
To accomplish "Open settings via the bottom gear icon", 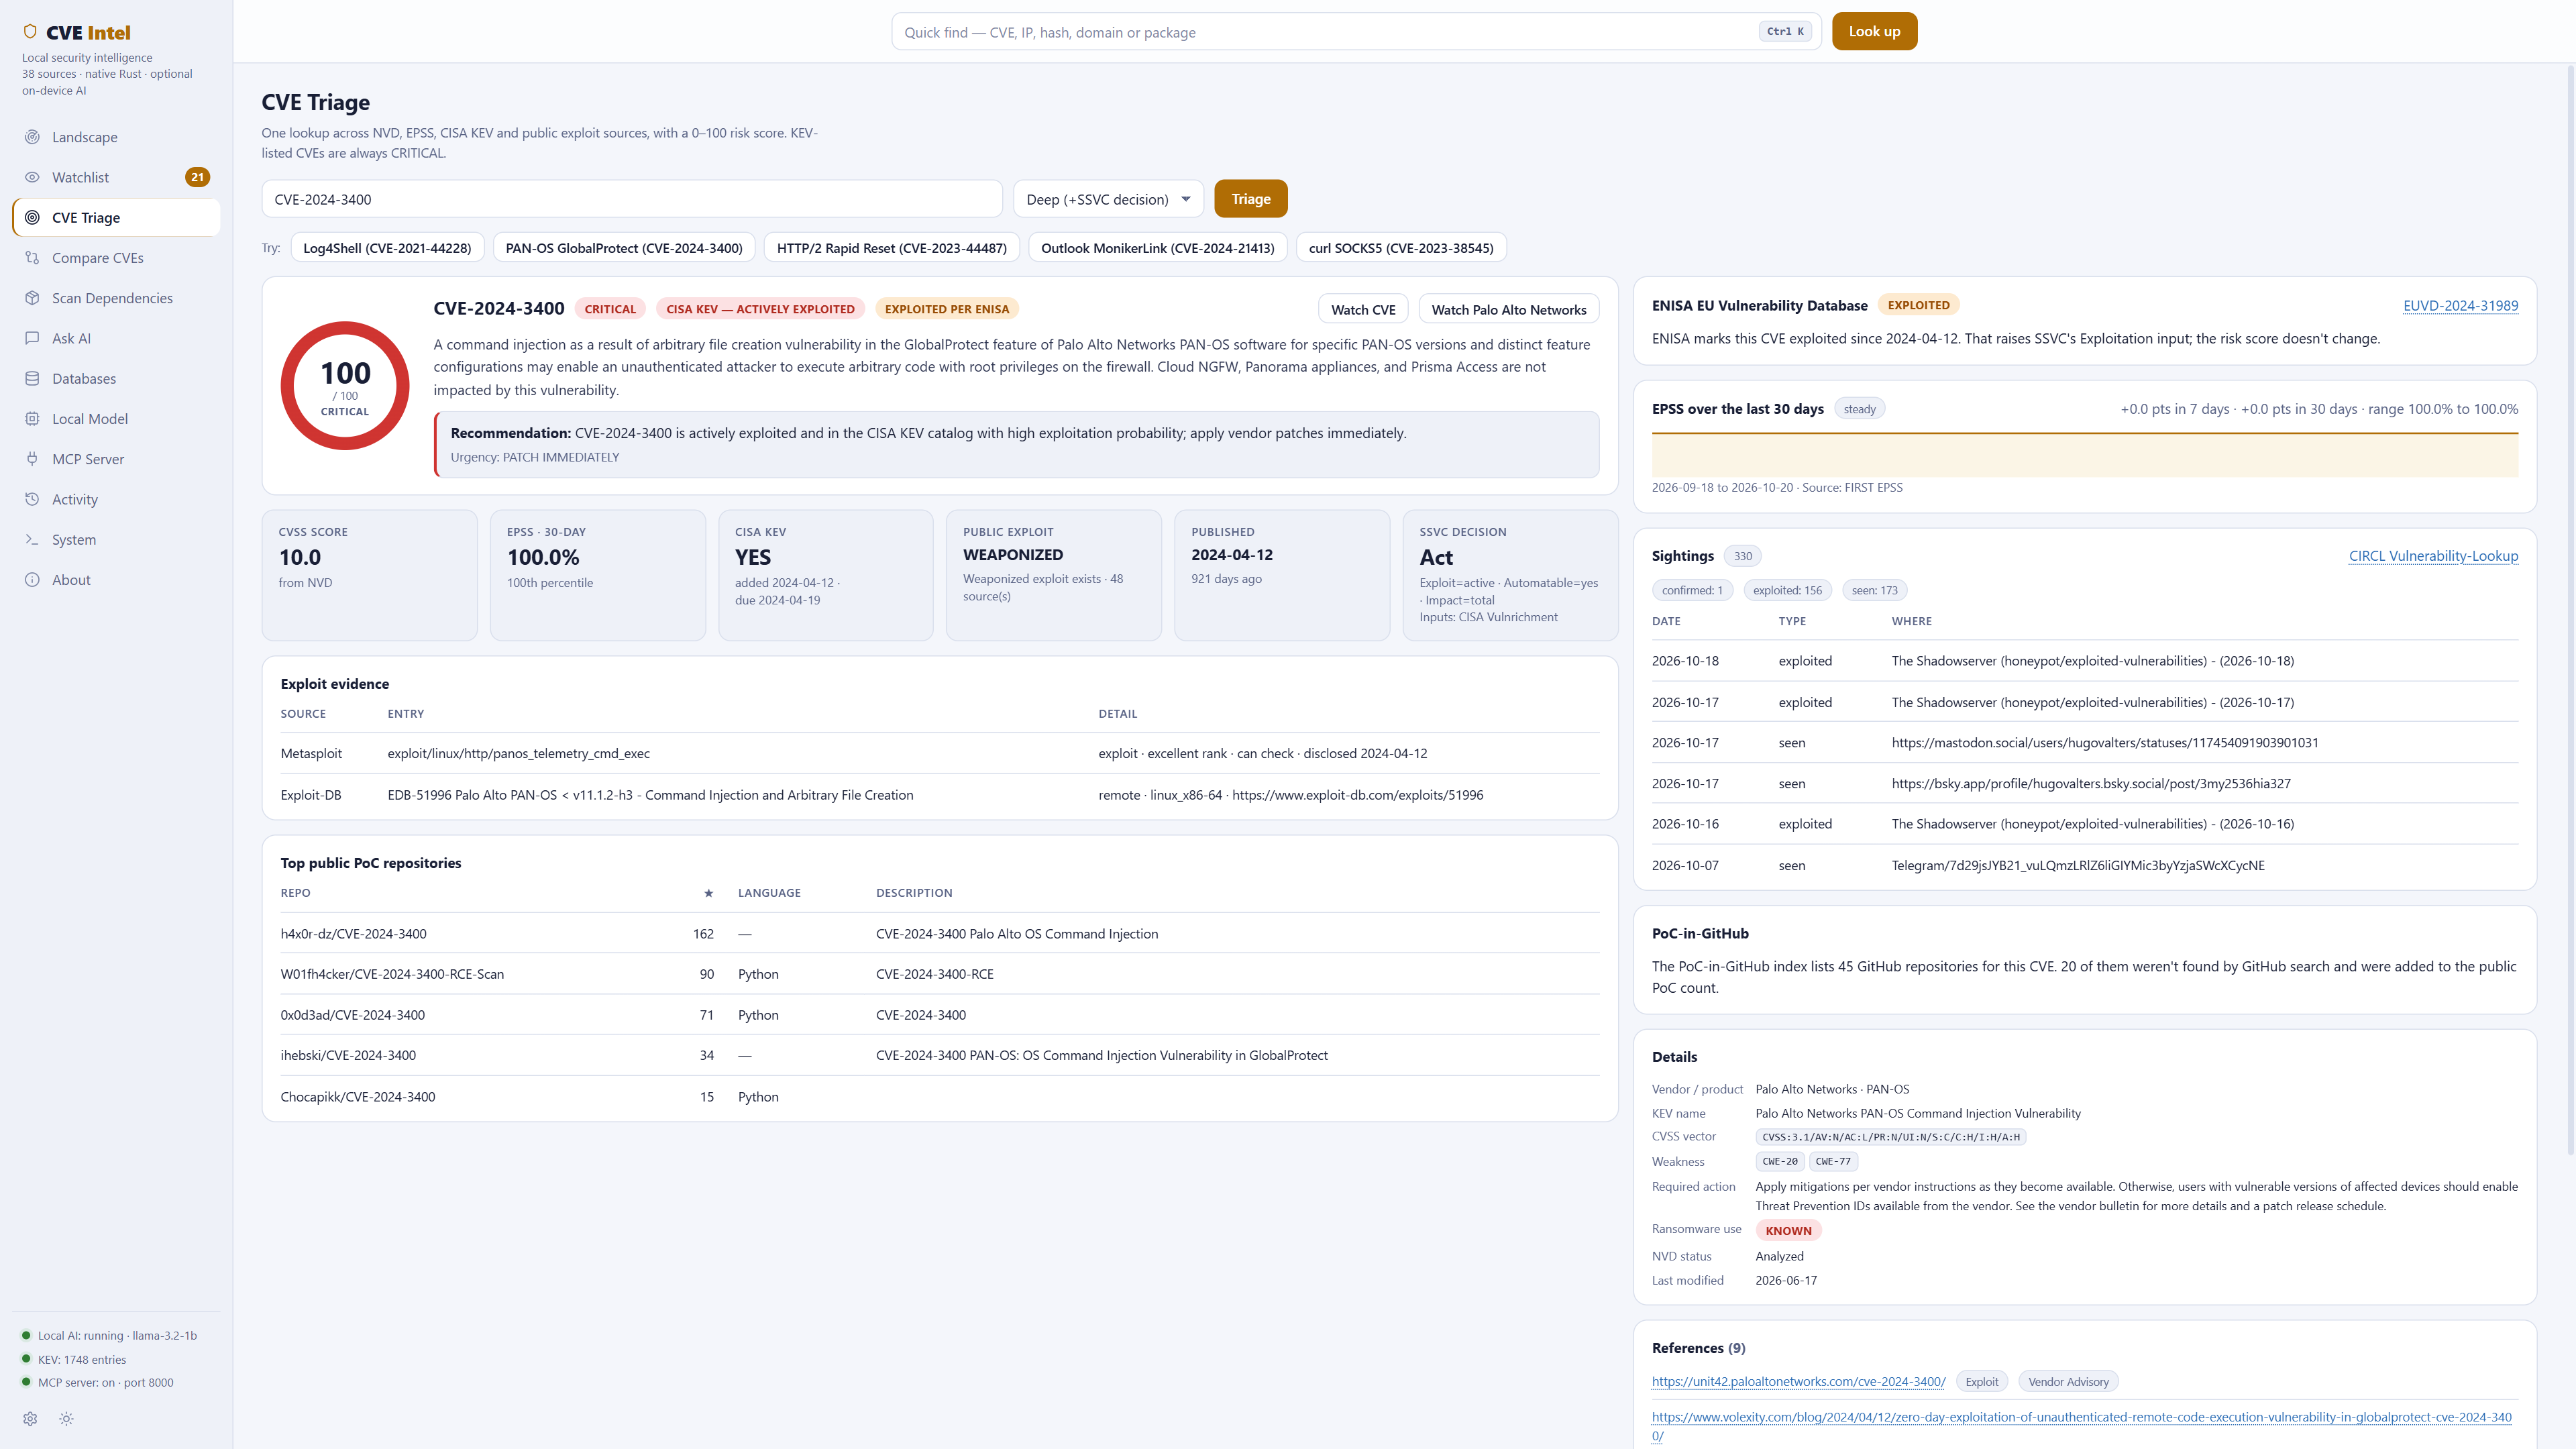I will tap(30, 1419).
